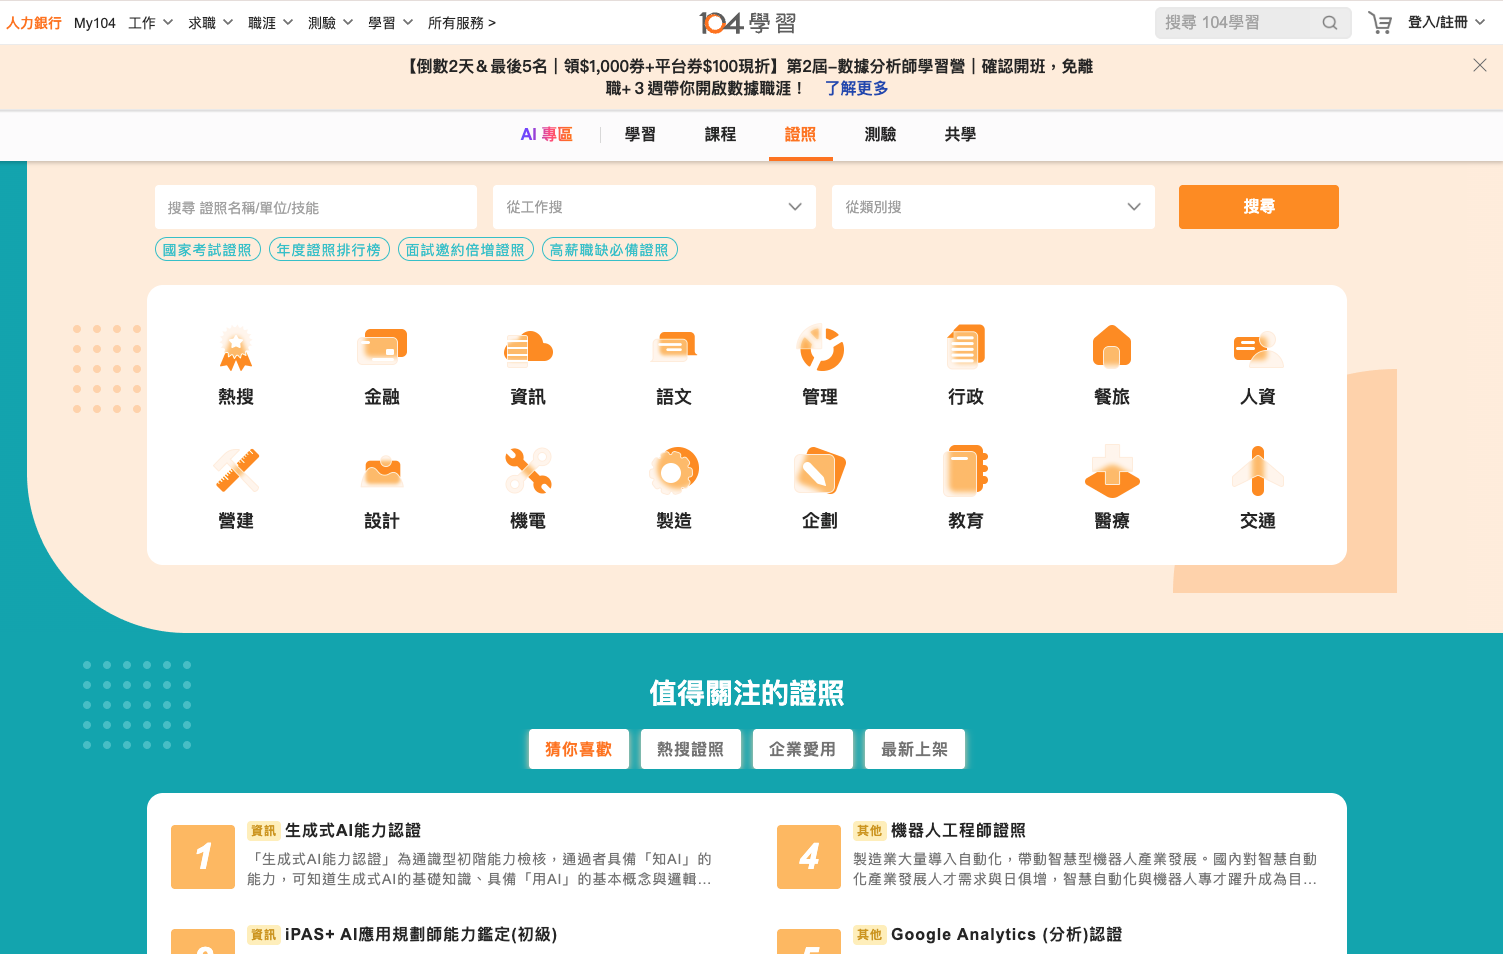Image resolution: width=1503 pixels, height=954 pixels.
Task: Click the 國家考試證照 tag
Action: (x=208, y=250)
